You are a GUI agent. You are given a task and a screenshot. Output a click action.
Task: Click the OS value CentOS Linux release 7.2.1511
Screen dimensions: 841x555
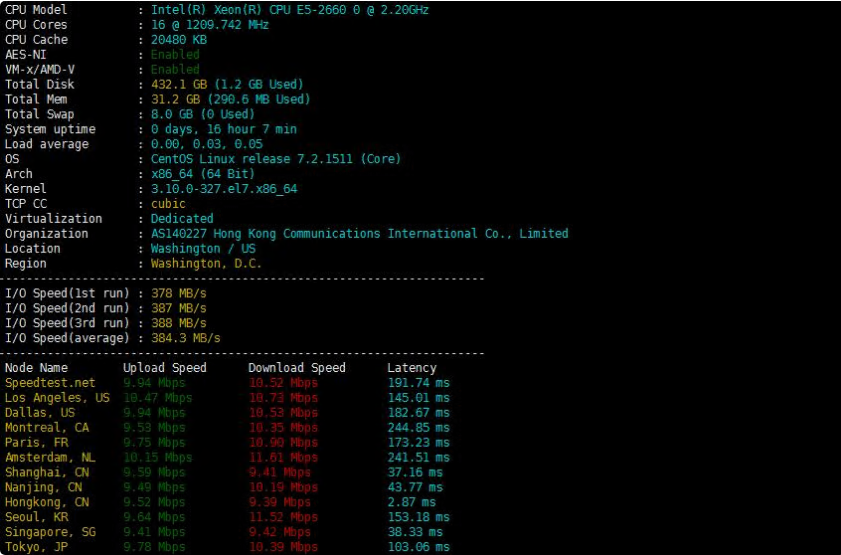(x=276, y=159)
